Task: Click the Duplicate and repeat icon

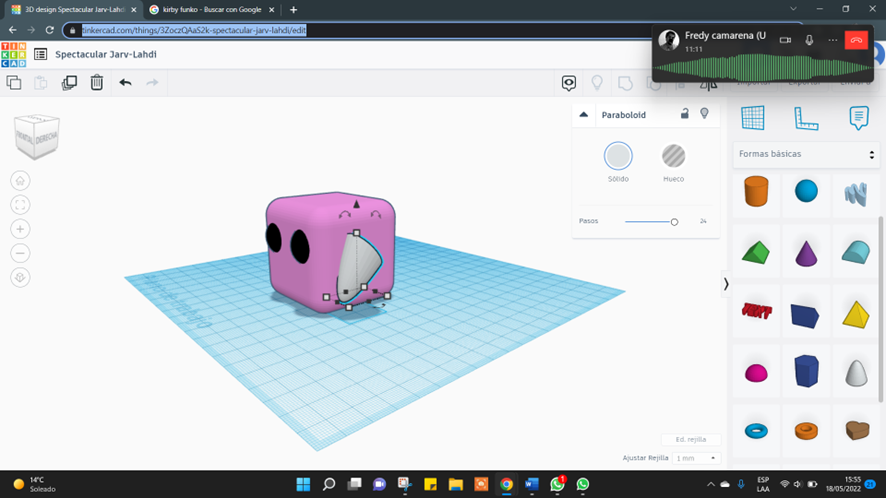Action: point(69,83)
